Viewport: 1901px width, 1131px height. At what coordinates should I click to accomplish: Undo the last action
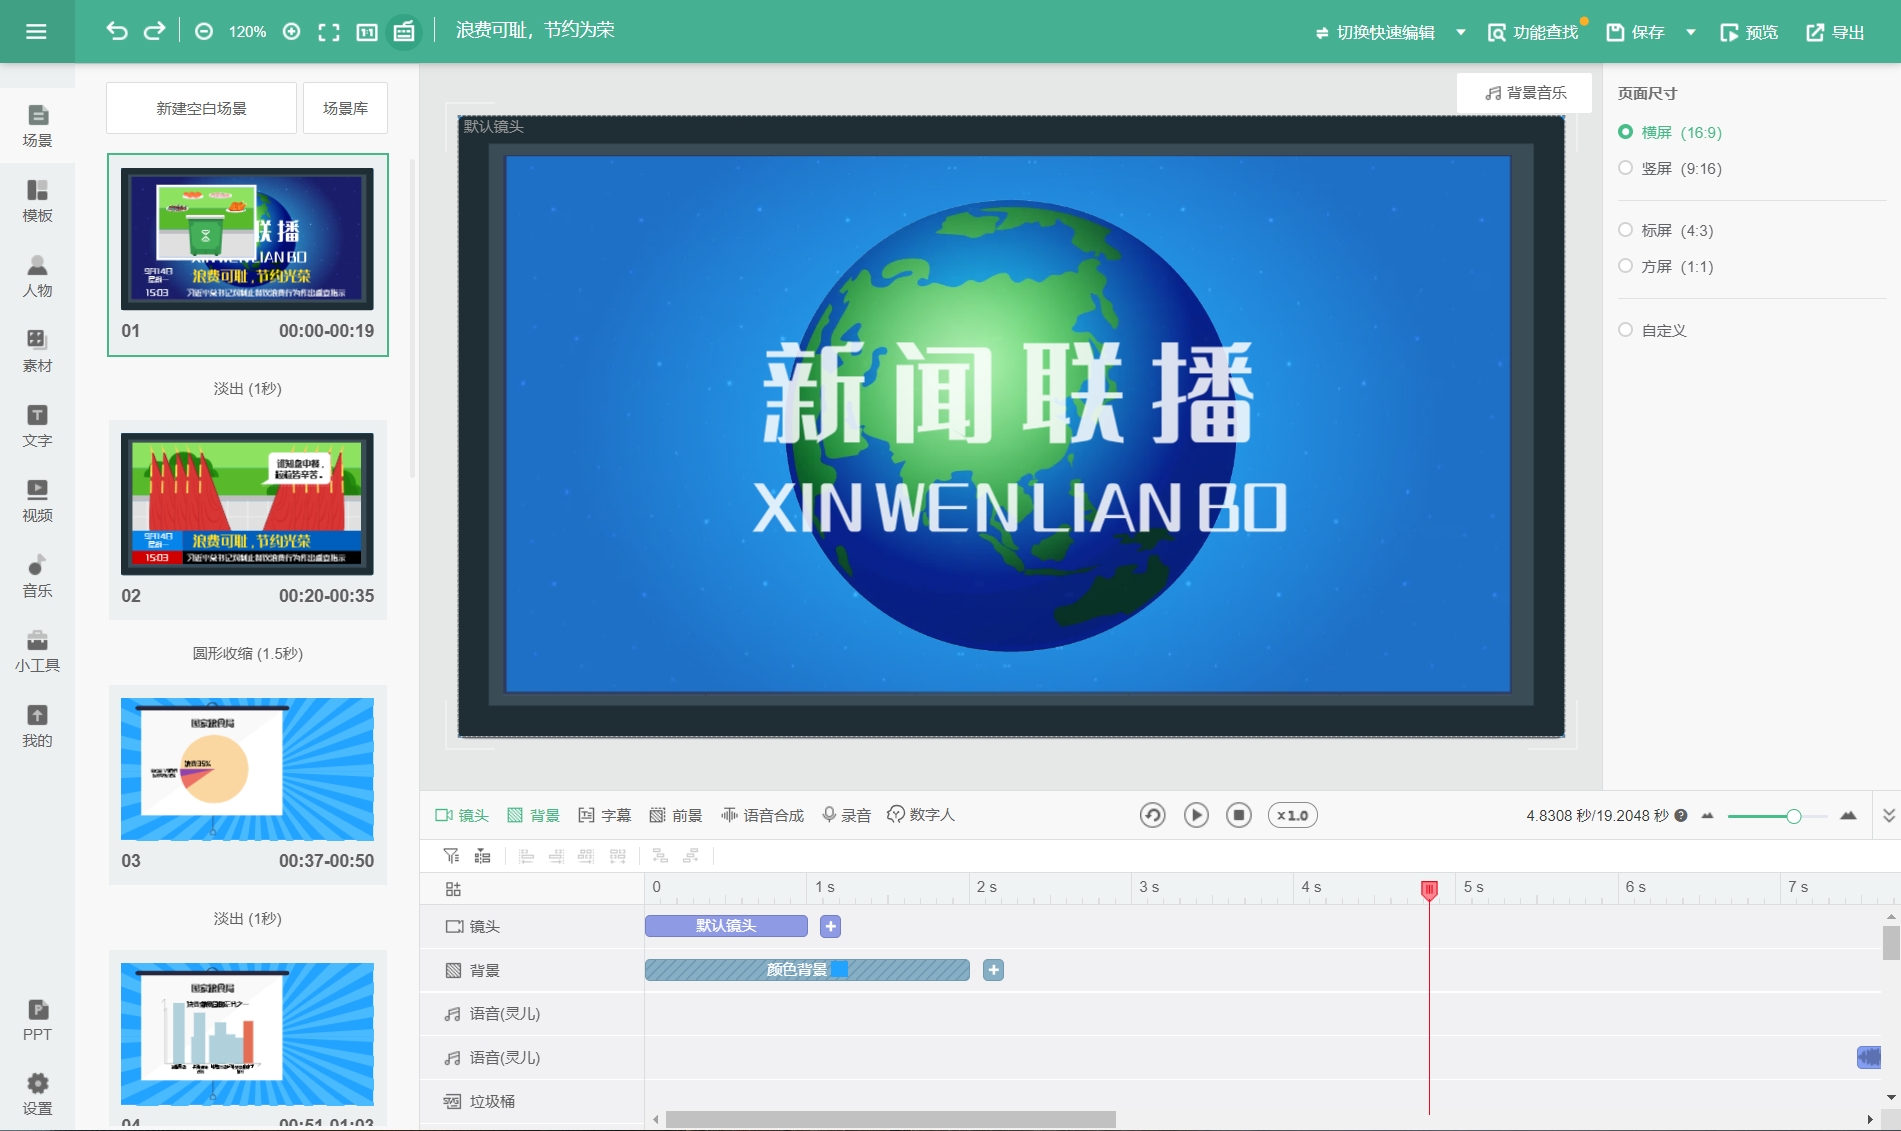tap(117, 31)
